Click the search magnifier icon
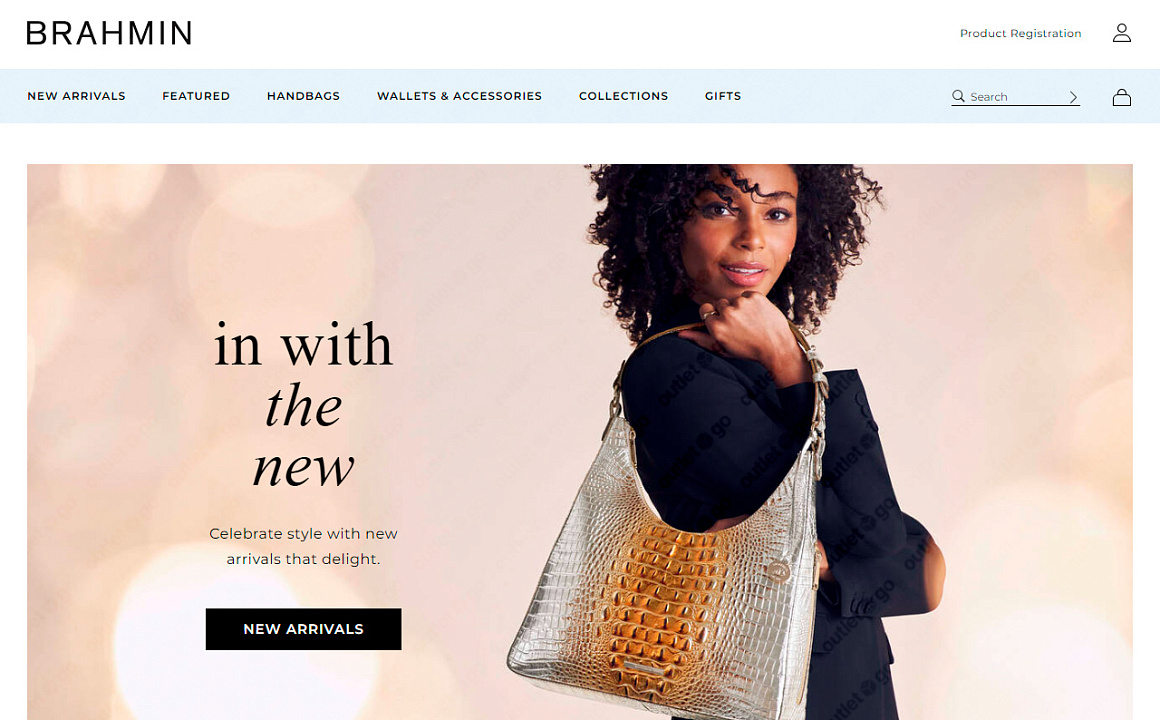Viewport: 1160px width, 720px height. point(958,96)
